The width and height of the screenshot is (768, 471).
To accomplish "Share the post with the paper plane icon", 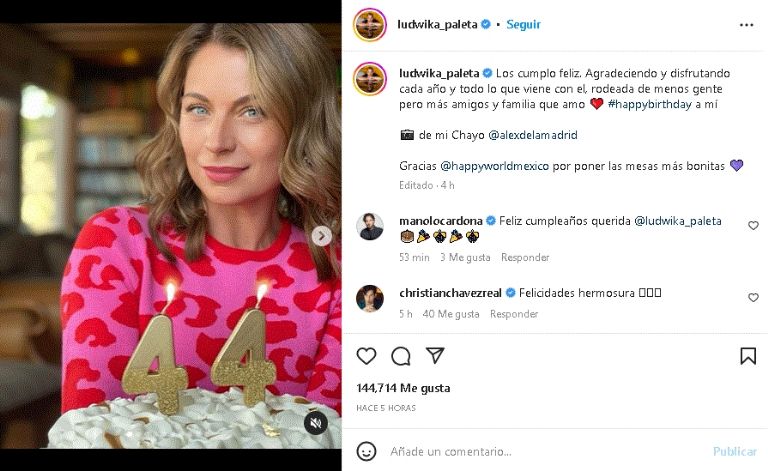I will click(435, 356).
